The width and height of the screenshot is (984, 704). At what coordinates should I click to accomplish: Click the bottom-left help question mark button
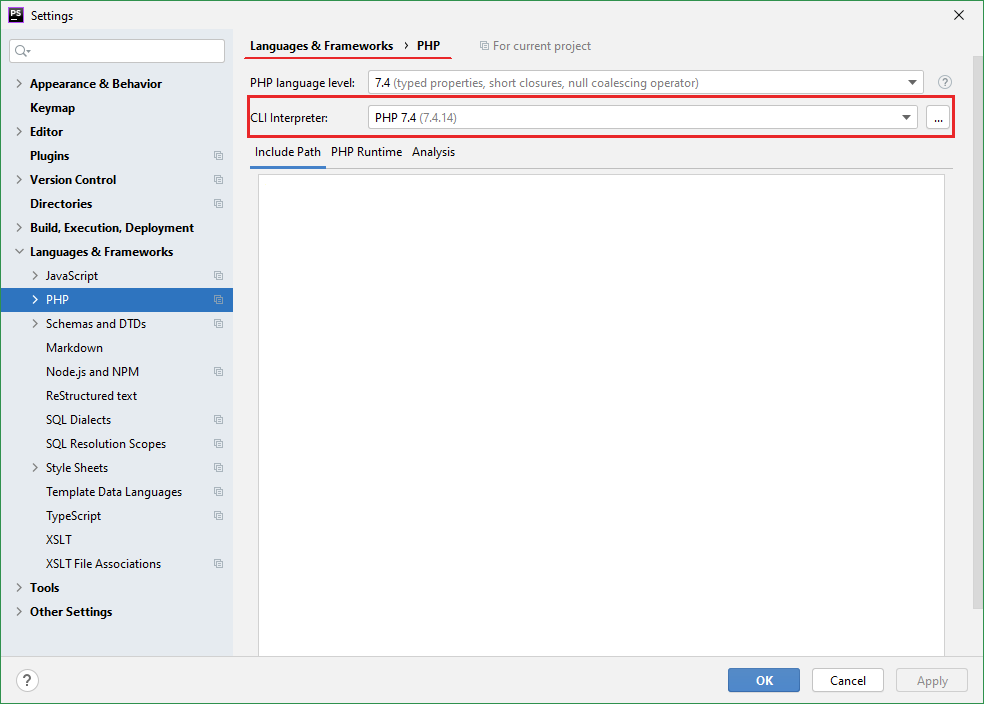(27, 680)
